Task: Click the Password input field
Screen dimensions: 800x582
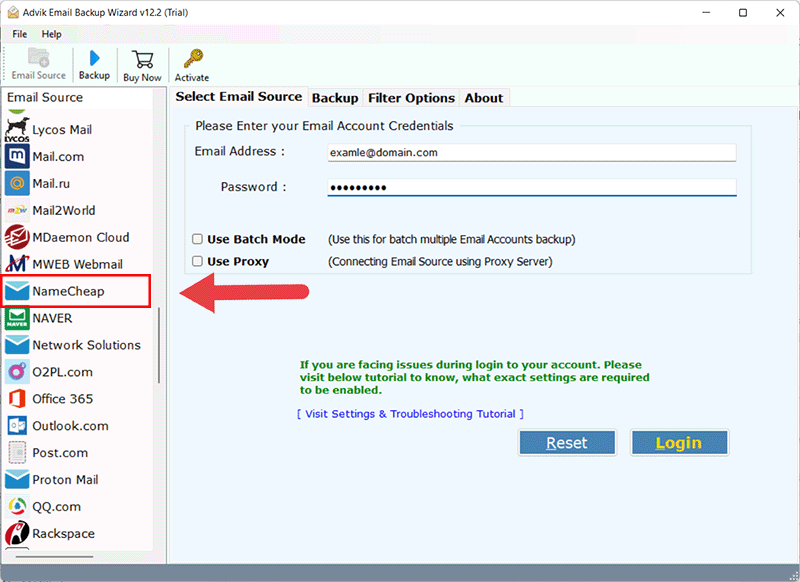Action: [532, 187]
